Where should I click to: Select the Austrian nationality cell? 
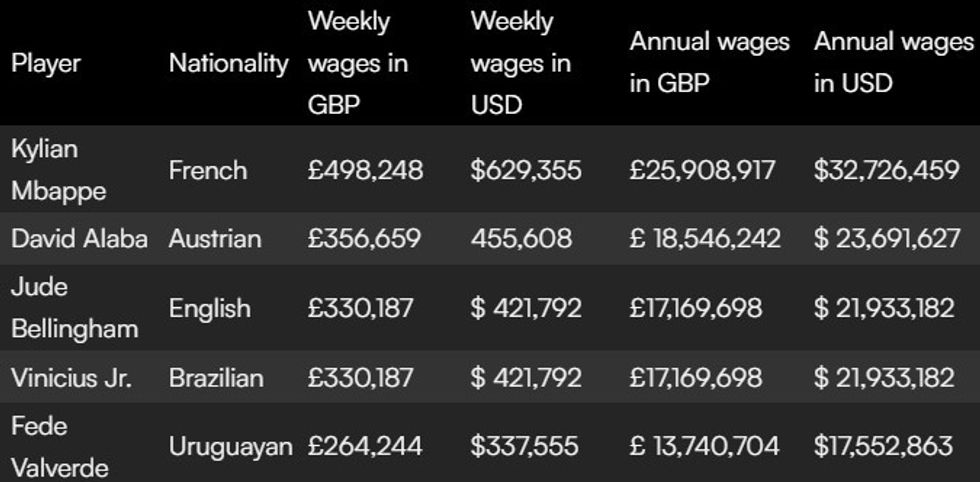[215, 239]
